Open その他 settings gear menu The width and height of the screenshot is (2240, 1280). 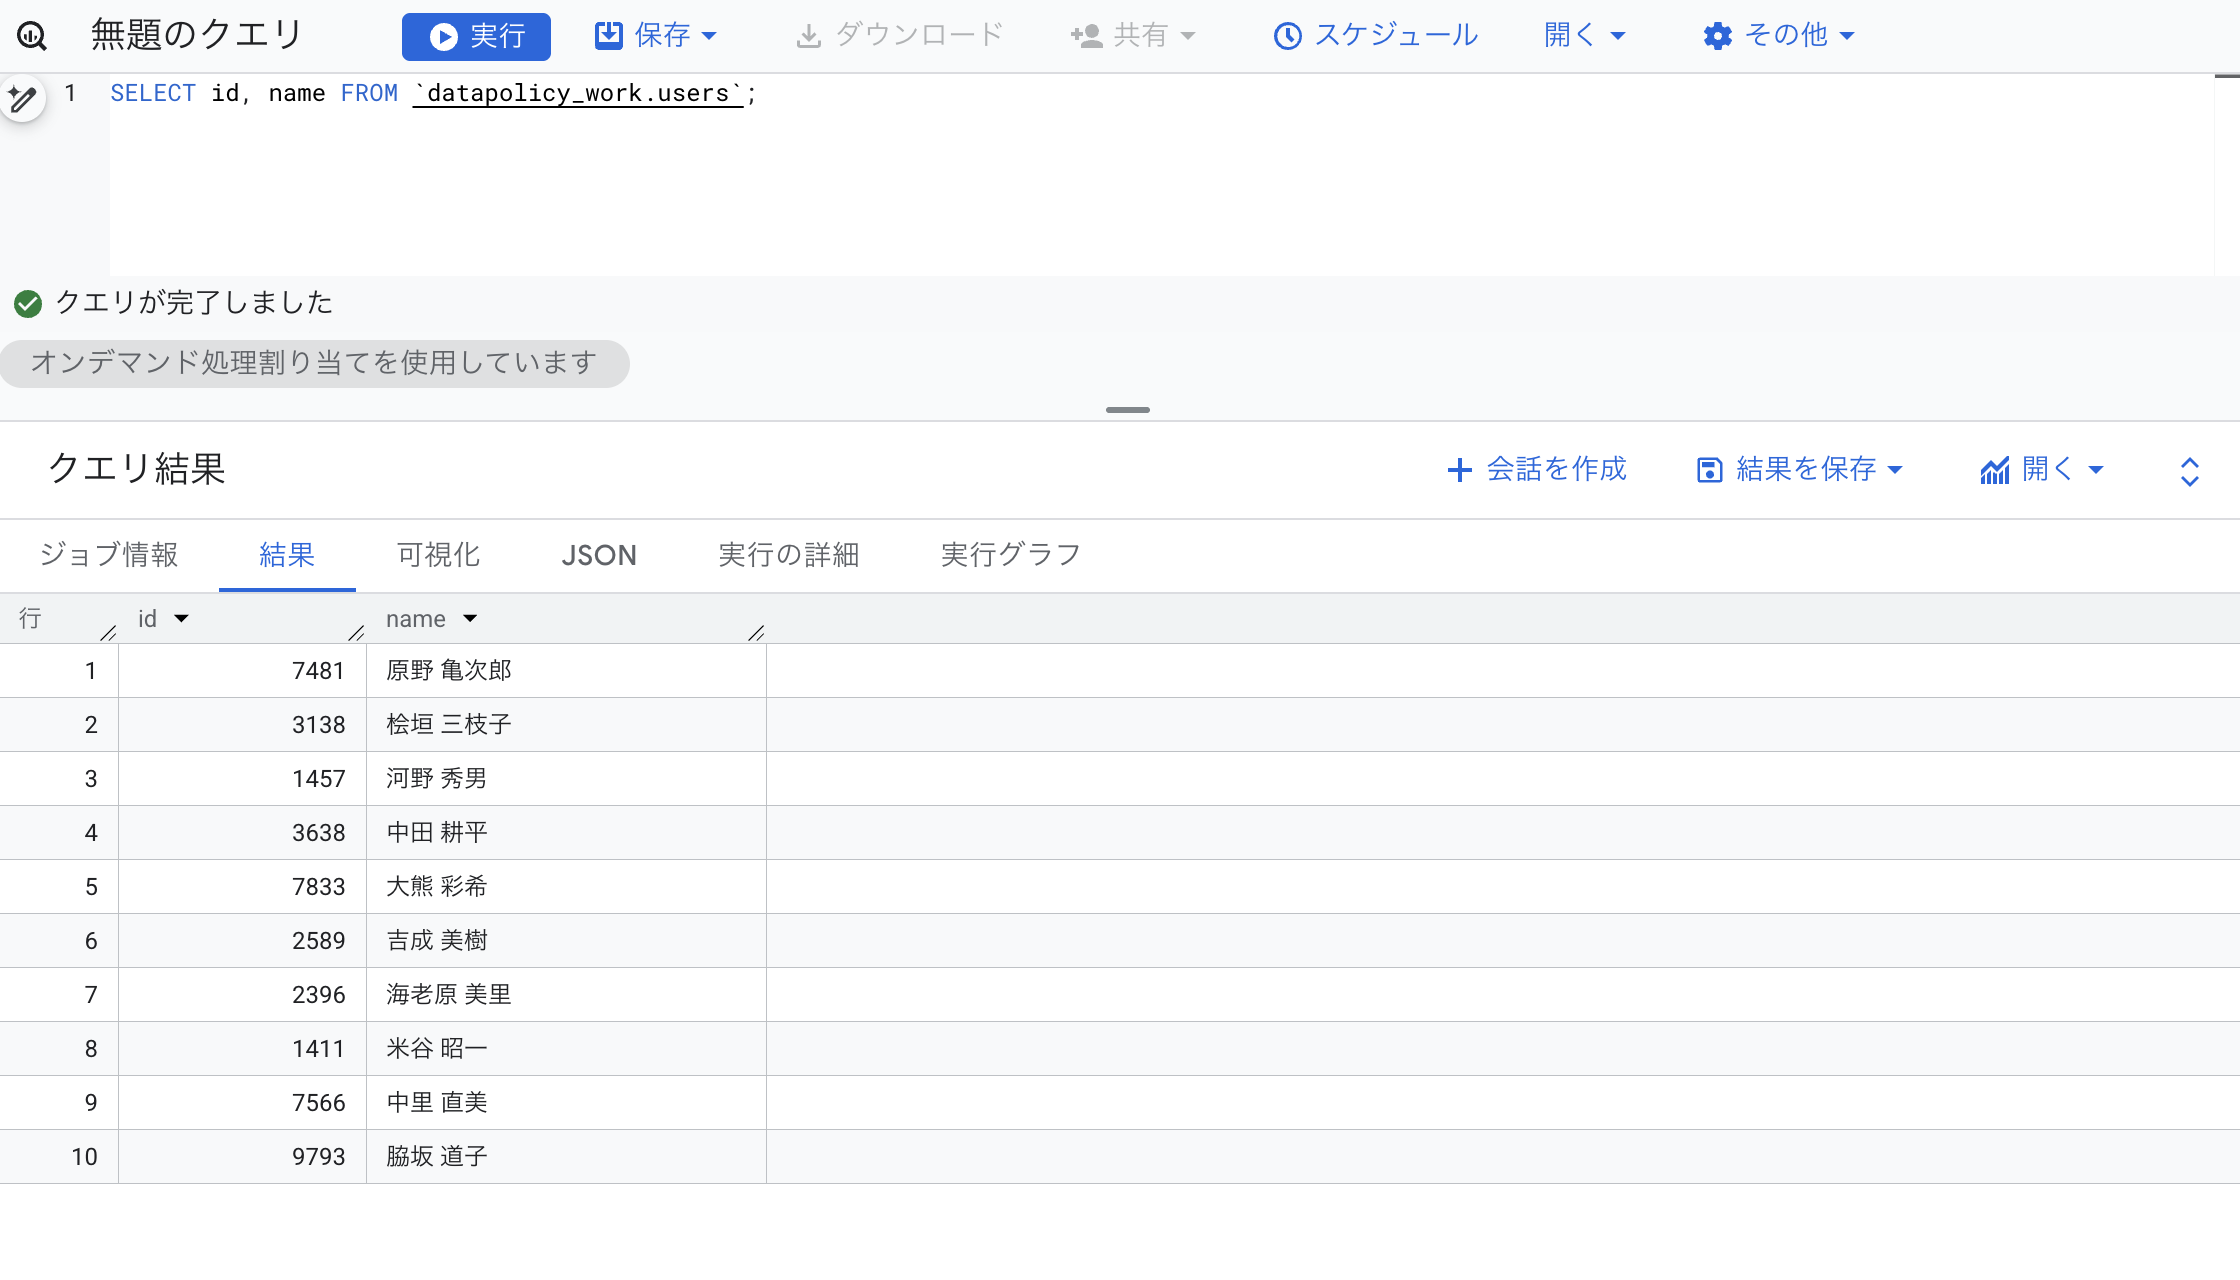[1717, 35]
